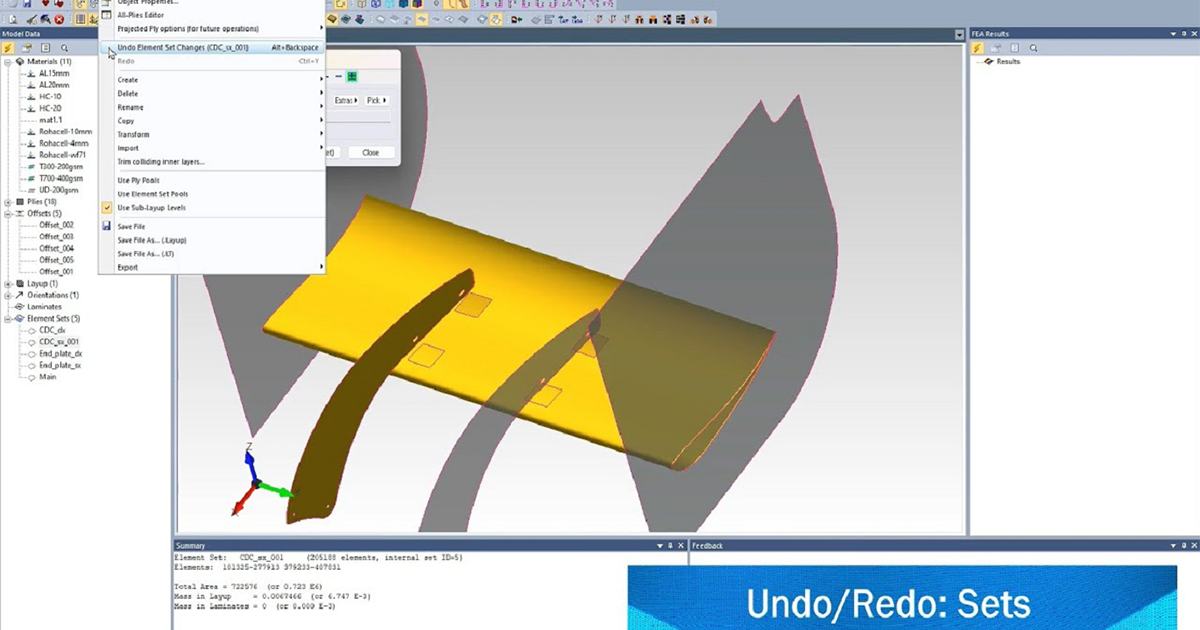Enable the Use Ply Pools option
The height and width of the screenshot is (630, 1200).
(138, 180)
